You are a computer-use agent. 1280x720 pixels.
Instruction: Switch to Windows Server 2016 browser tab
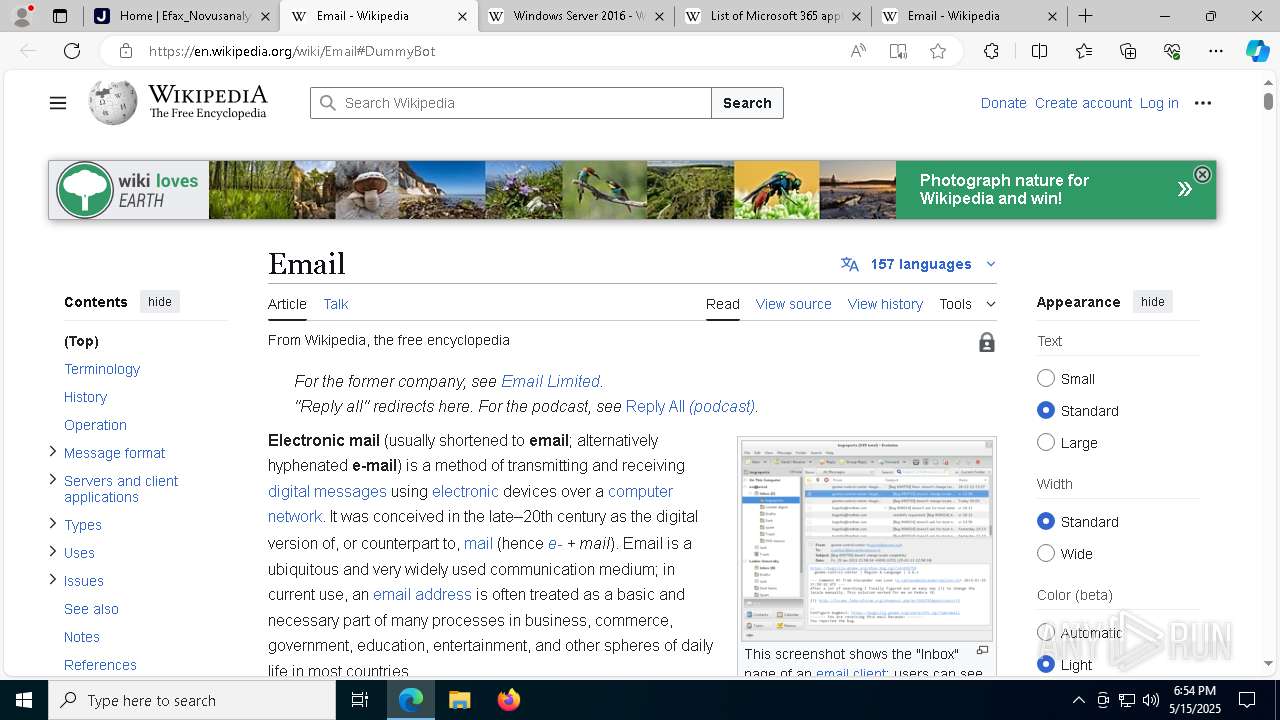[577, 16]
